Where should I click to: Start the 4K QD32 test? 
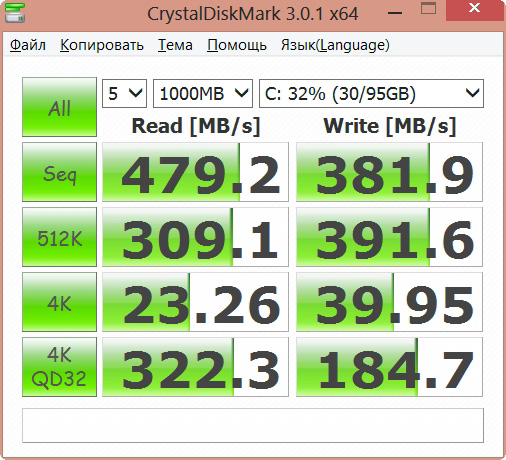pos(59,367)
